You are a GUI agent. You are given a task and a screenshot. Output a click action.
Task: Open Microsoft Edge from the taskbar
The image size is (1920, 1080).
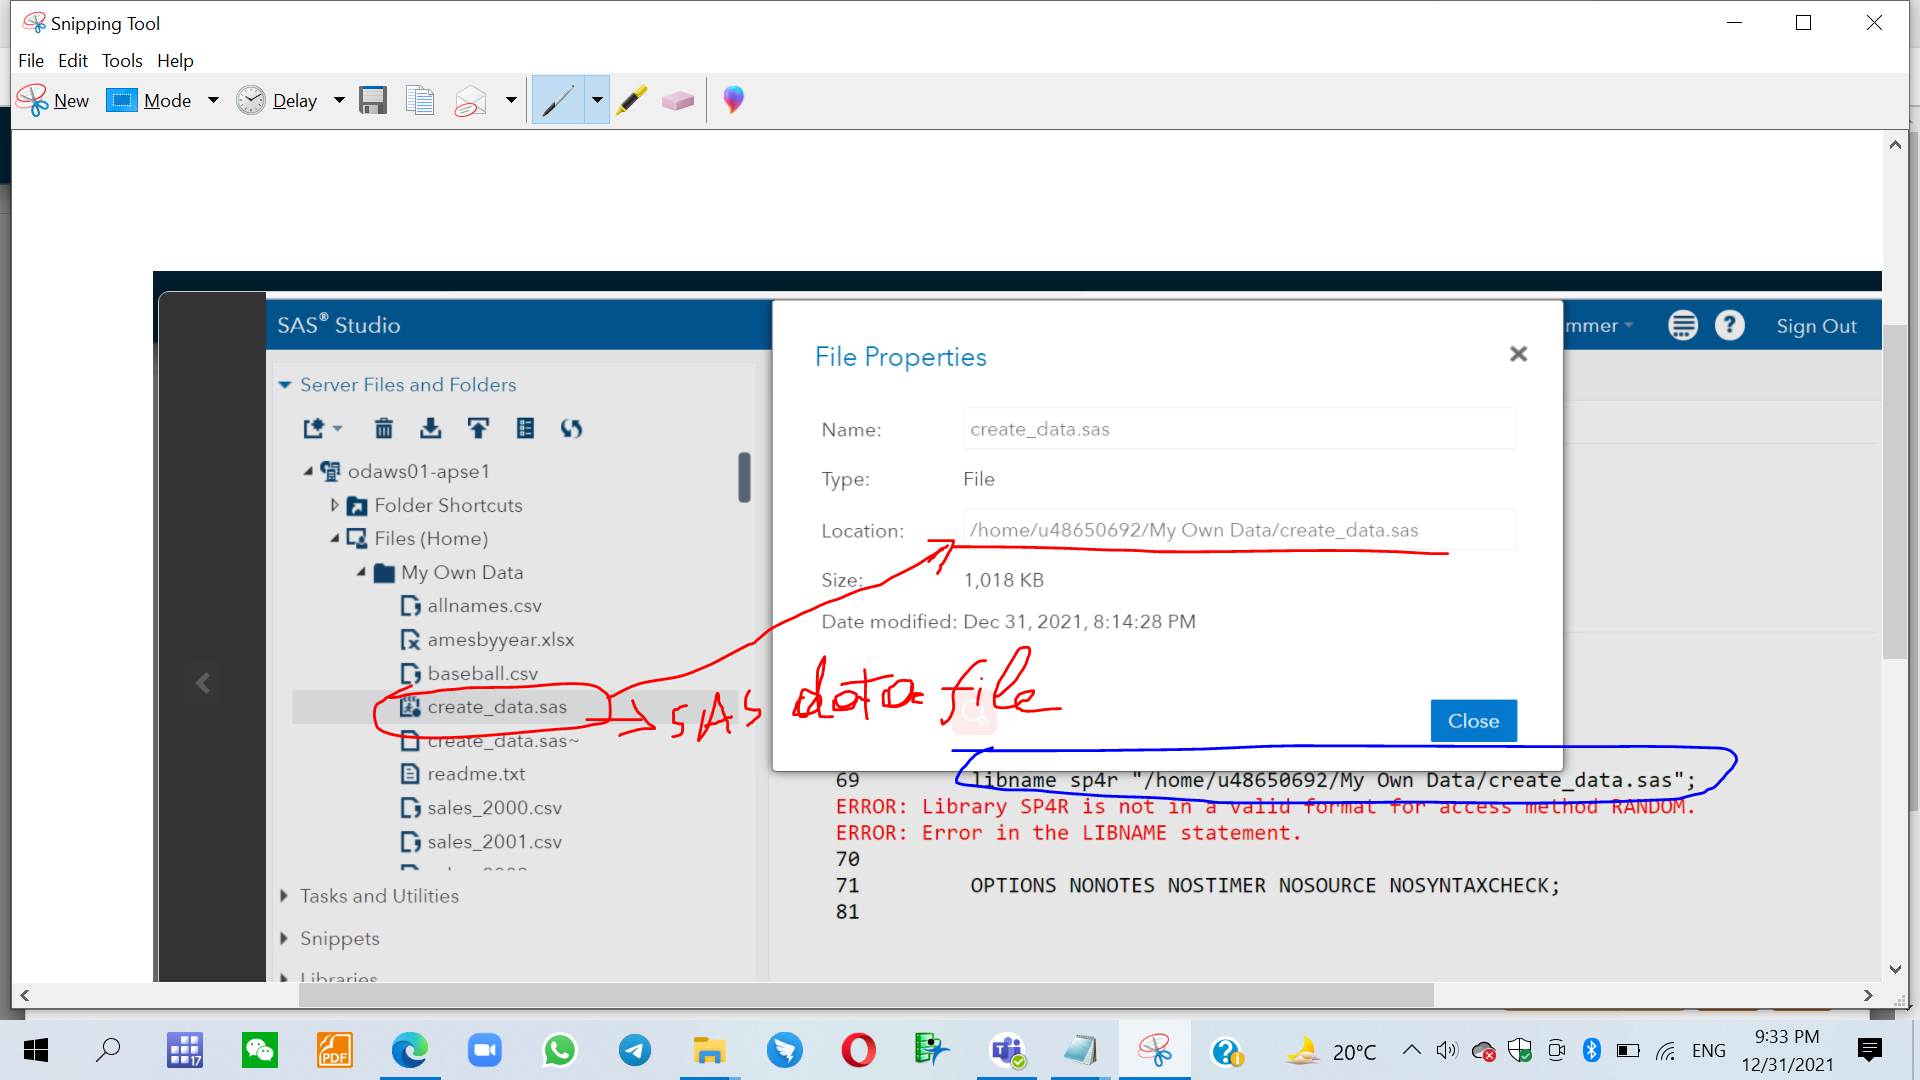click(409, 1050)
